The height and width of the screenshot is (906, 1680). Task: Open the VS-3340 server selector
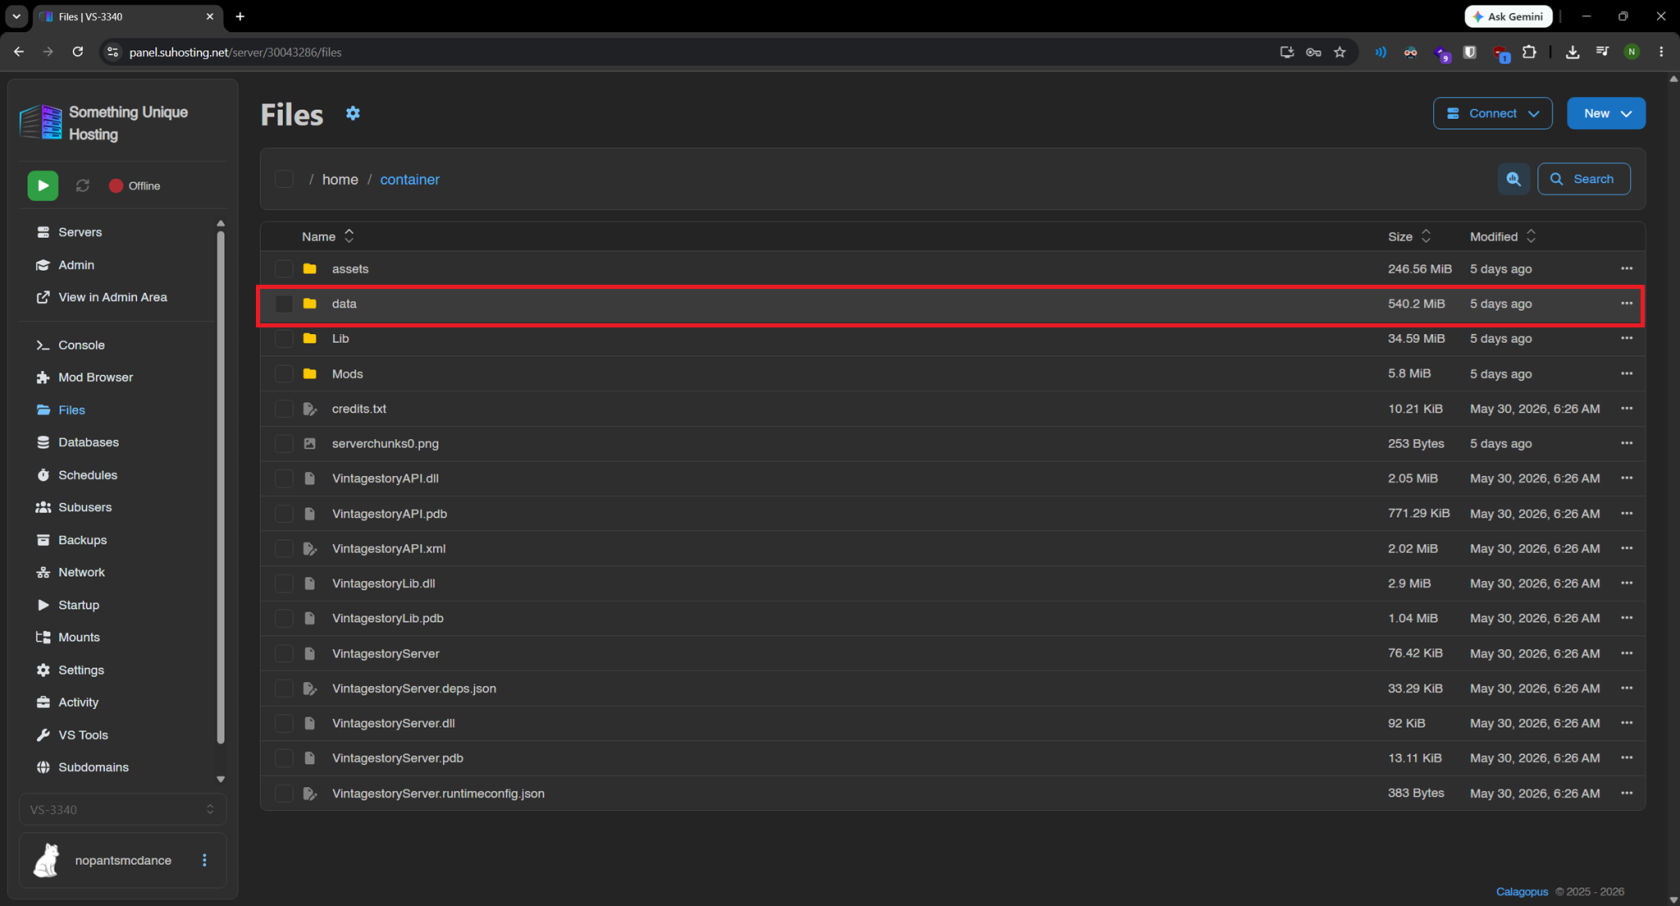tap(123, 810)
